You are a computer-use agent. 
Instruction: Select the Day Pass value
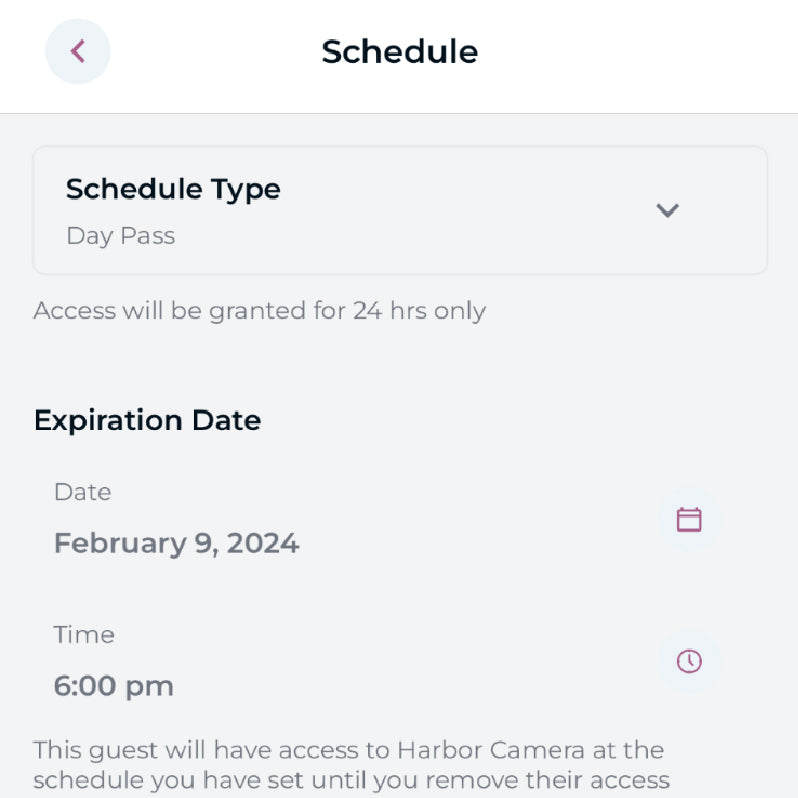click(120, 236)
